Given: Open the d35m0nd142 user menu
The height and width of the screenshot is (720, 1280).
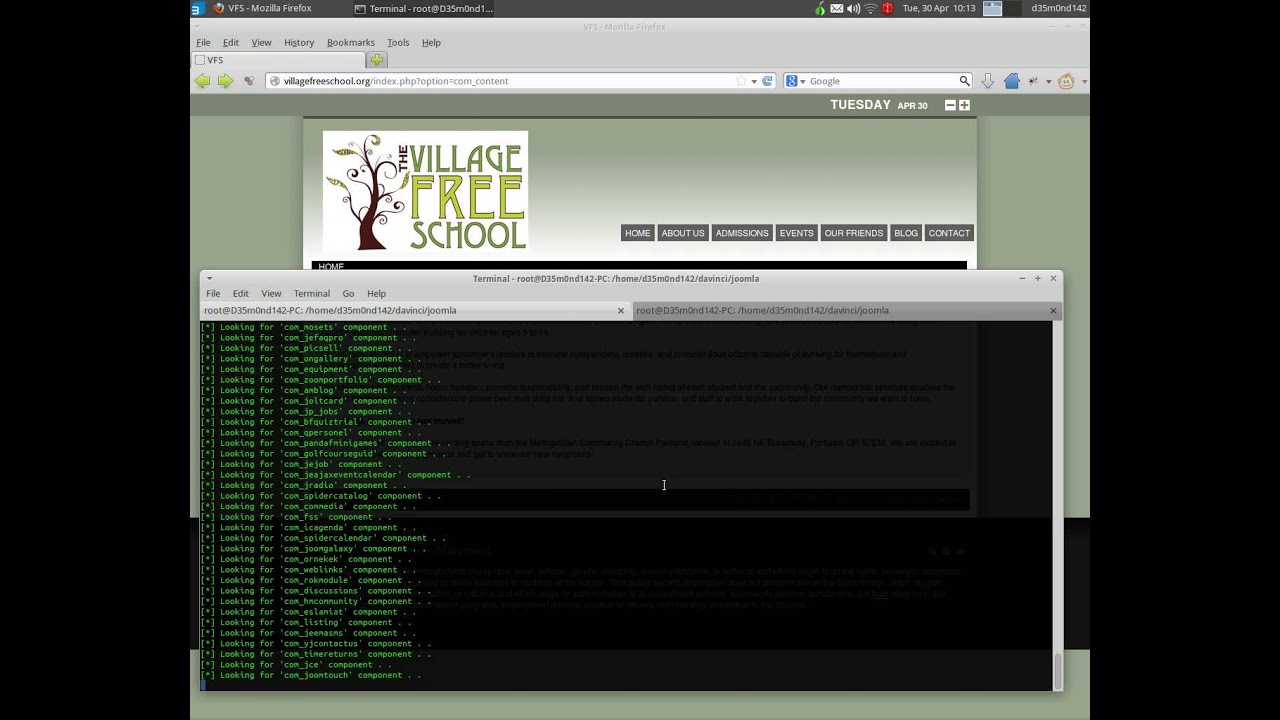Looking at the screenshot, I should pyautogui.click(x=1059, y=8).
